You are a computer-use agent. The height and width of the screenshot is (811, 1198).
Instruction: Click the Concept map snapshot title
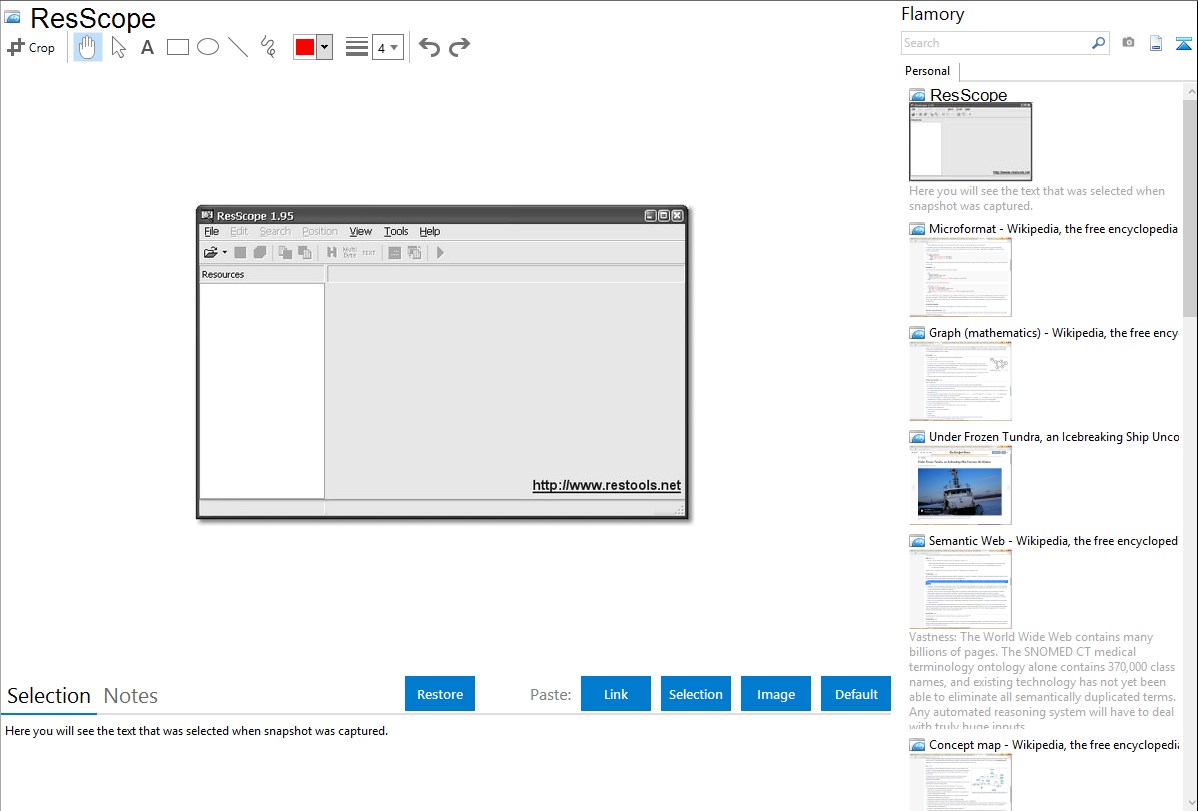(1054, 745)
